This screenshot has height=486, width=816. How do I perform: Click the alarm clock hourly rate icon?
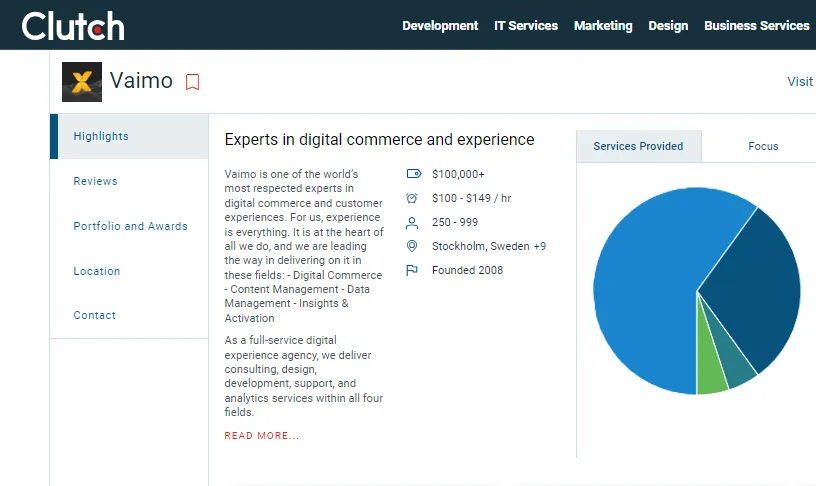coord(412,198)
